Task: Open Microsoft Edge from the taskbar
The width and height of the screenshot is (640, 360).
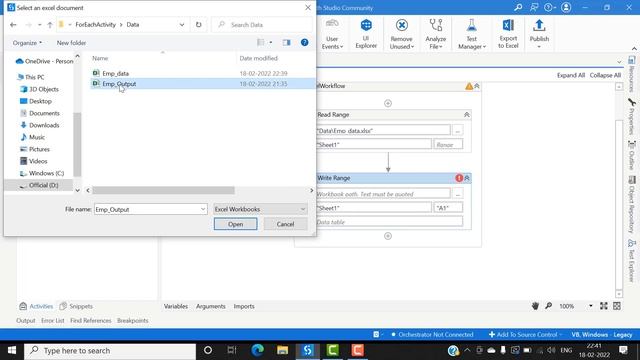Action: [x=258, y=350]
